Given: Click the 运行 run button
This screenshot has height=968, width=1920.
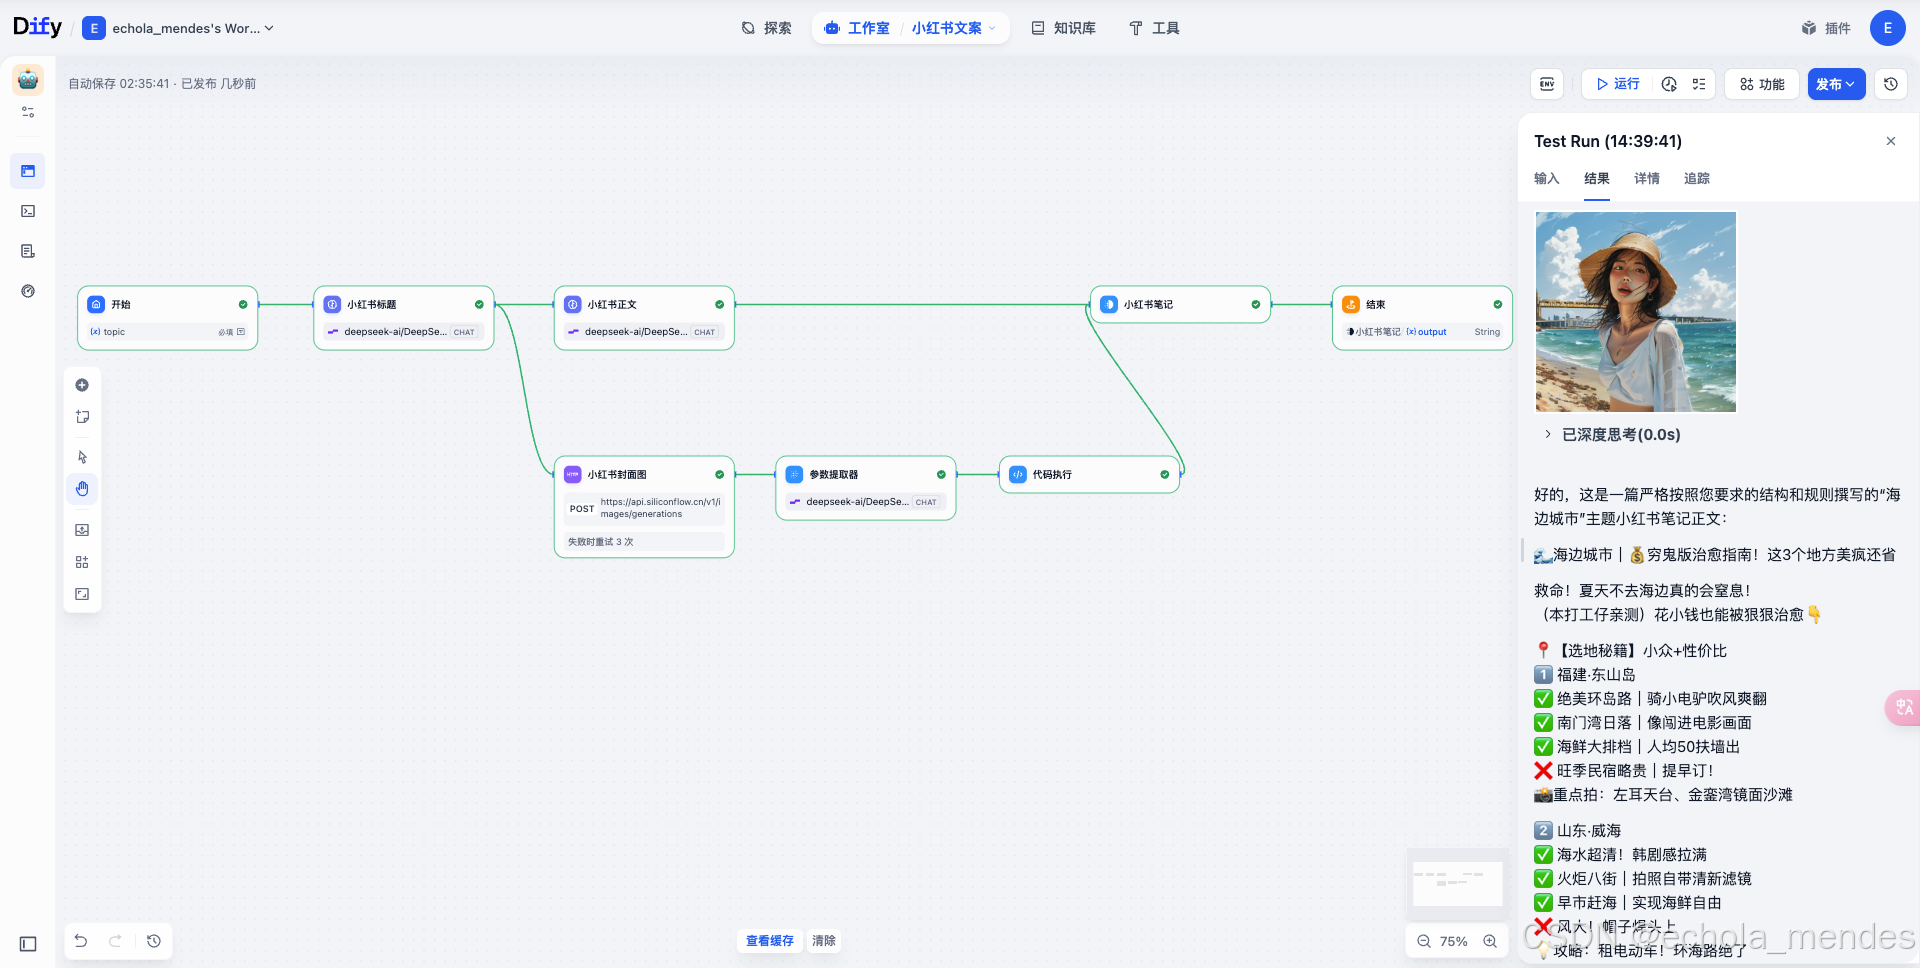Looking at the screenshot, I should point(1616,84).
